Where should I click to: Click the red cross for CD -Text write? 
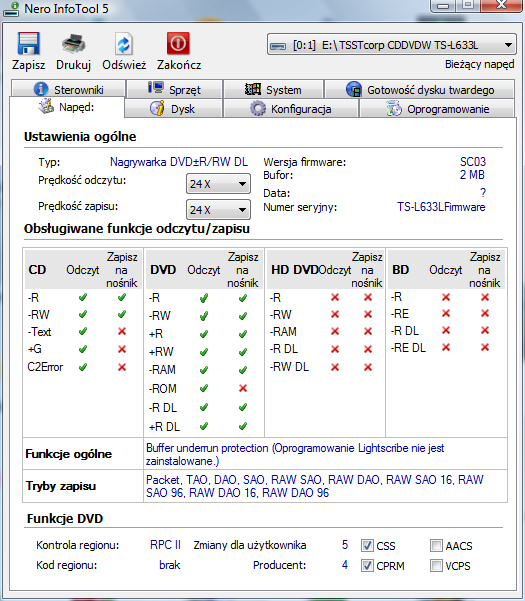tap(122, 331)
